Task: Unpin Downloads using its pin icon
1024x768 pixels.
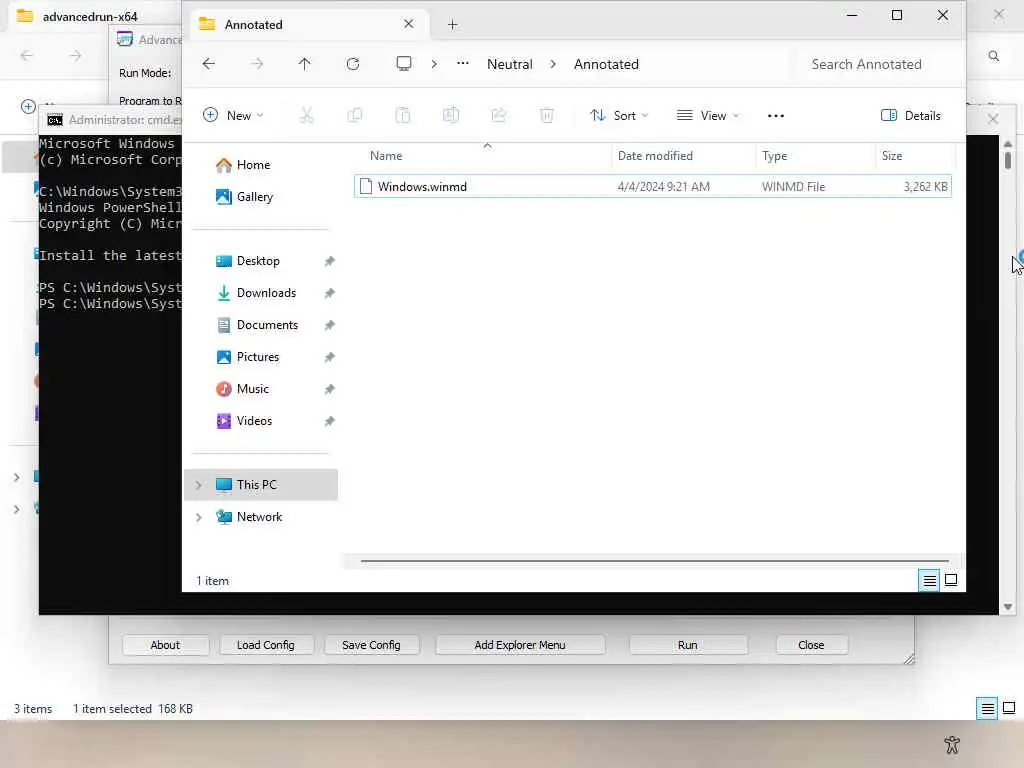Action: click(x=329, y=293)
